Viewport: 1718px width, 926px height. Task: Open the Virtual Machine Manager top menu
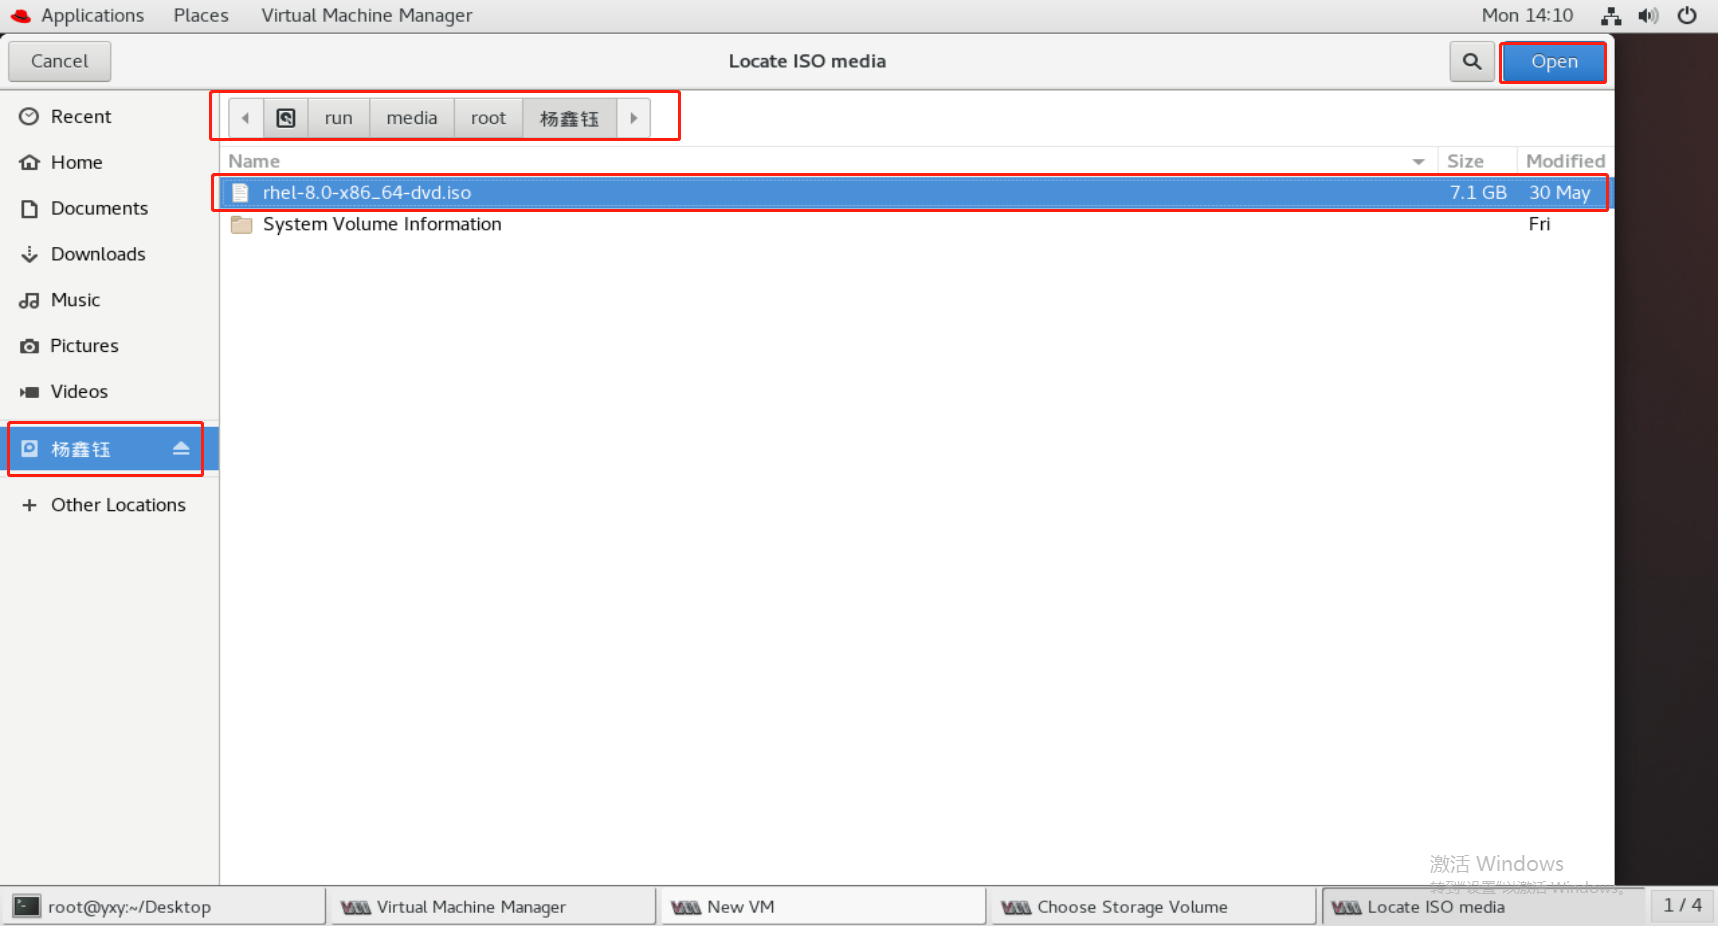click(366, 15)
